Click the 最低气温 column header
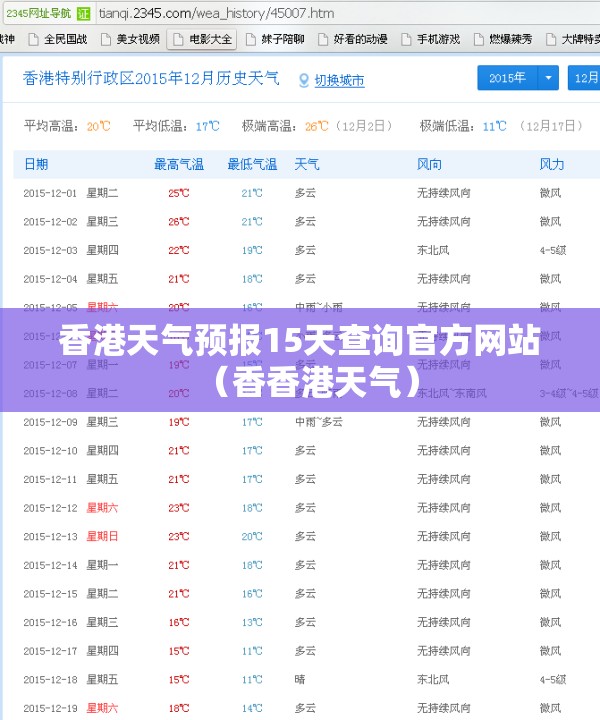 (x=252, y=164)
